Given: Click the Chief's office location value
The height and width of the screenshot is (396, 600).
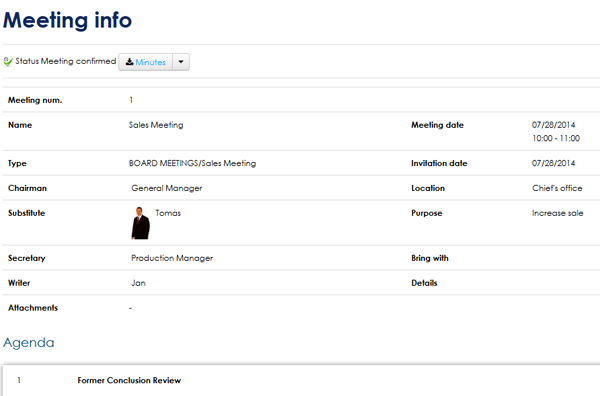Looking at the screenshot, I should click(557, 188).
